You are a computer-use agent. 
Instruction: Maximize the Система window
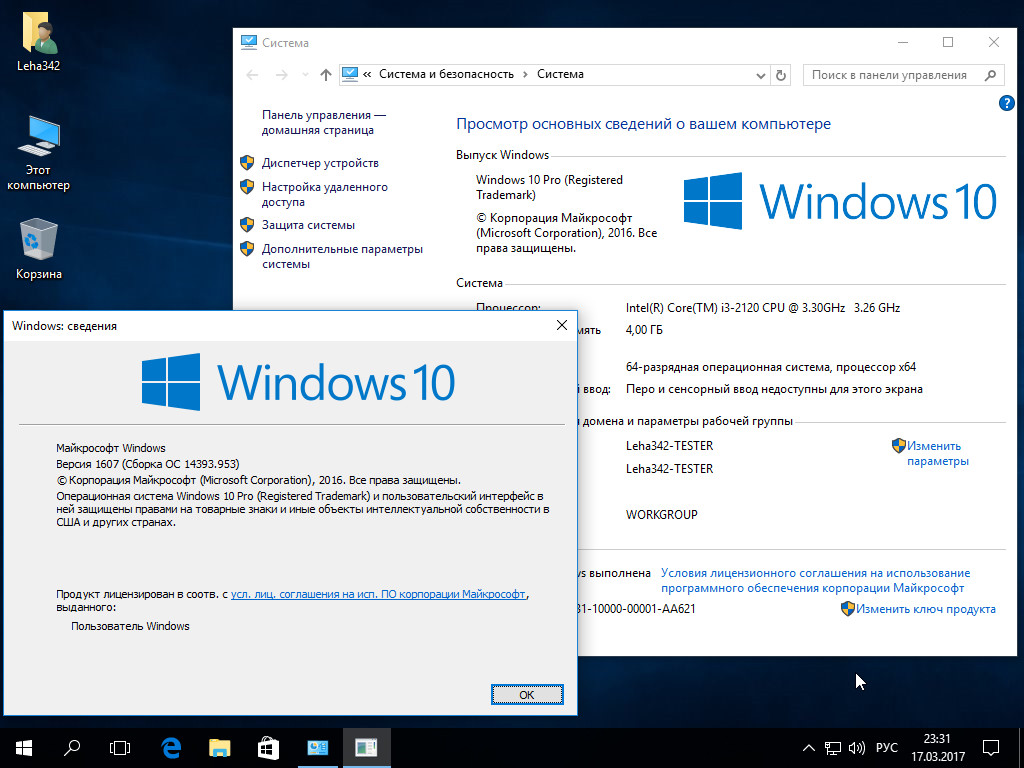coord(948,42)
